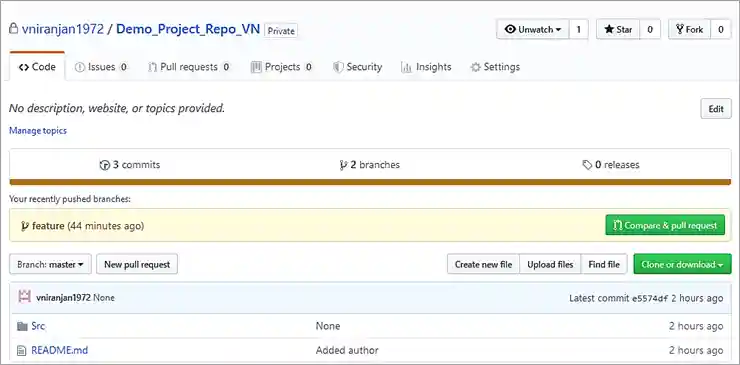Click the private repo lock icon

14,29
